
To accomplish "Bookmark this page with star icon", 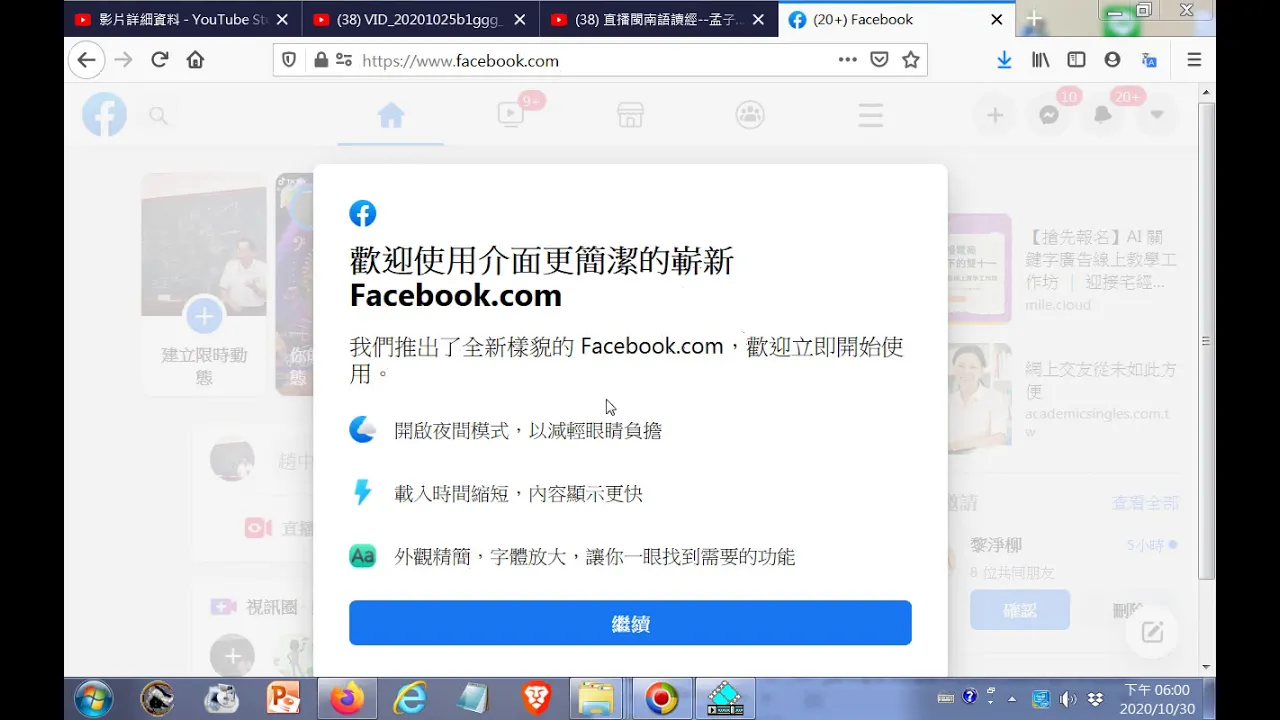I will 911,60.
